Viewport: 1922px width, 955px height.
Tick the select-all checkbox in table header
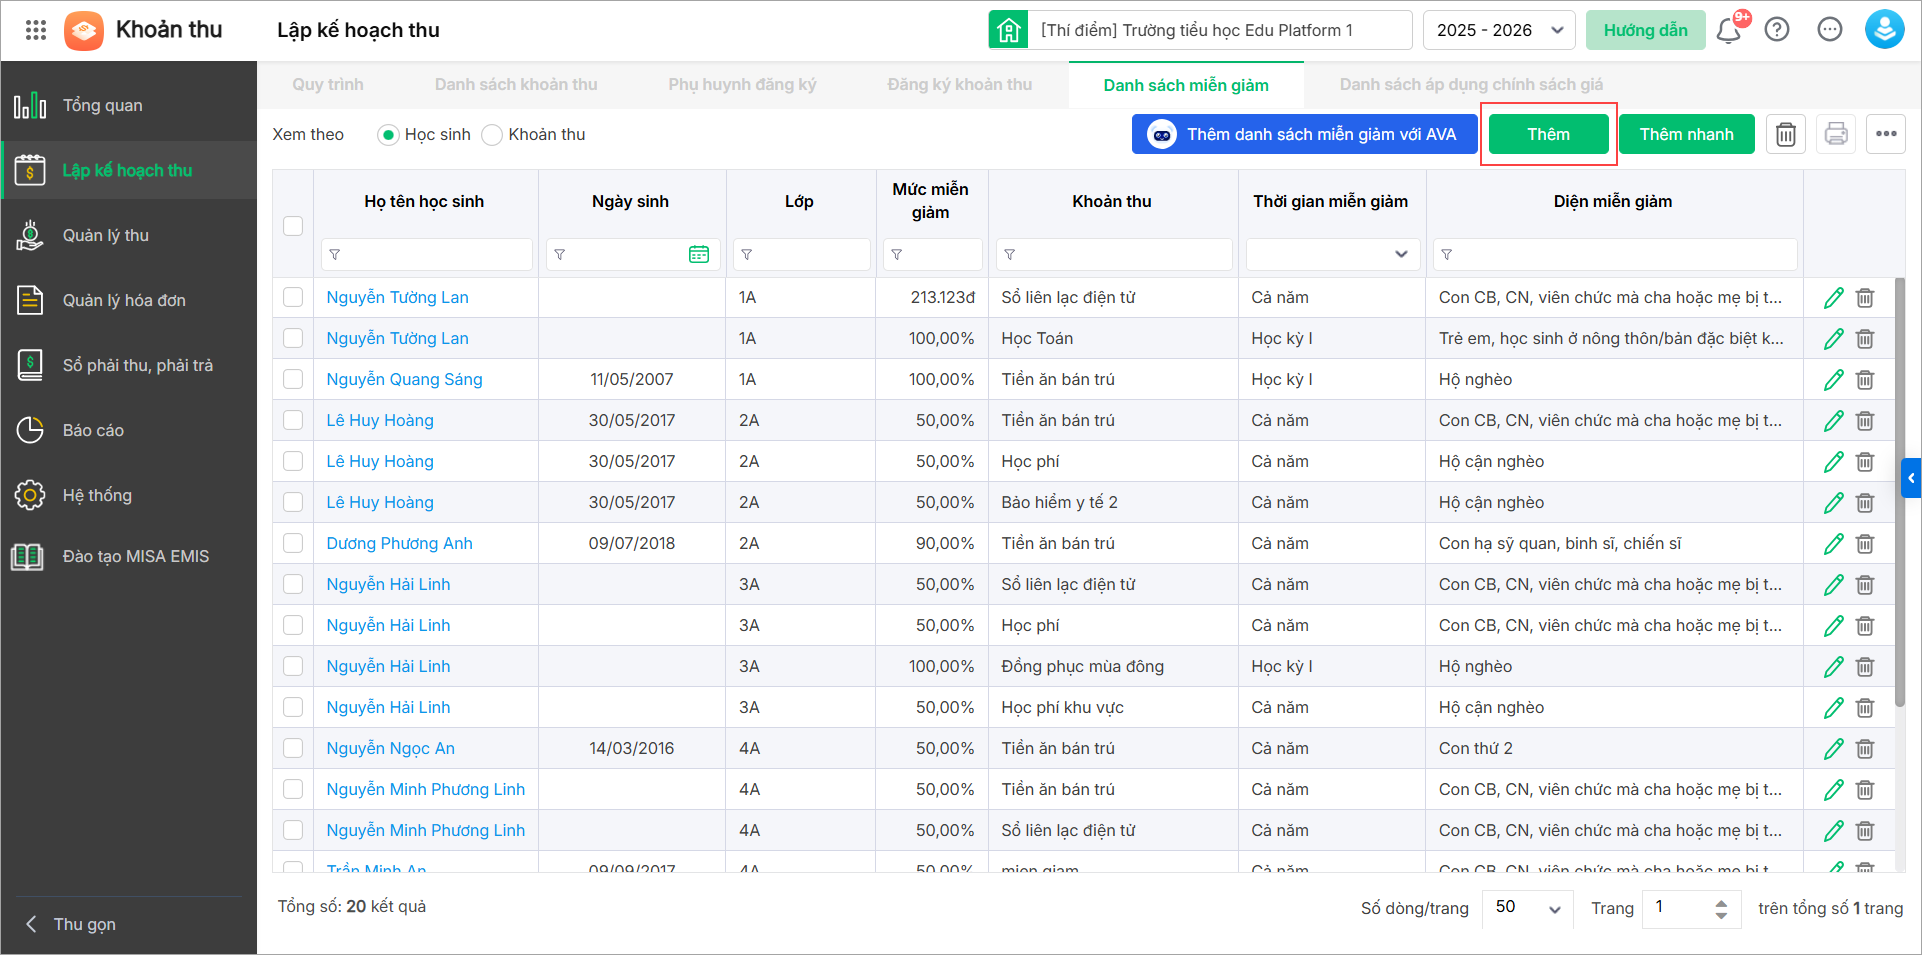tap(293, 226)
